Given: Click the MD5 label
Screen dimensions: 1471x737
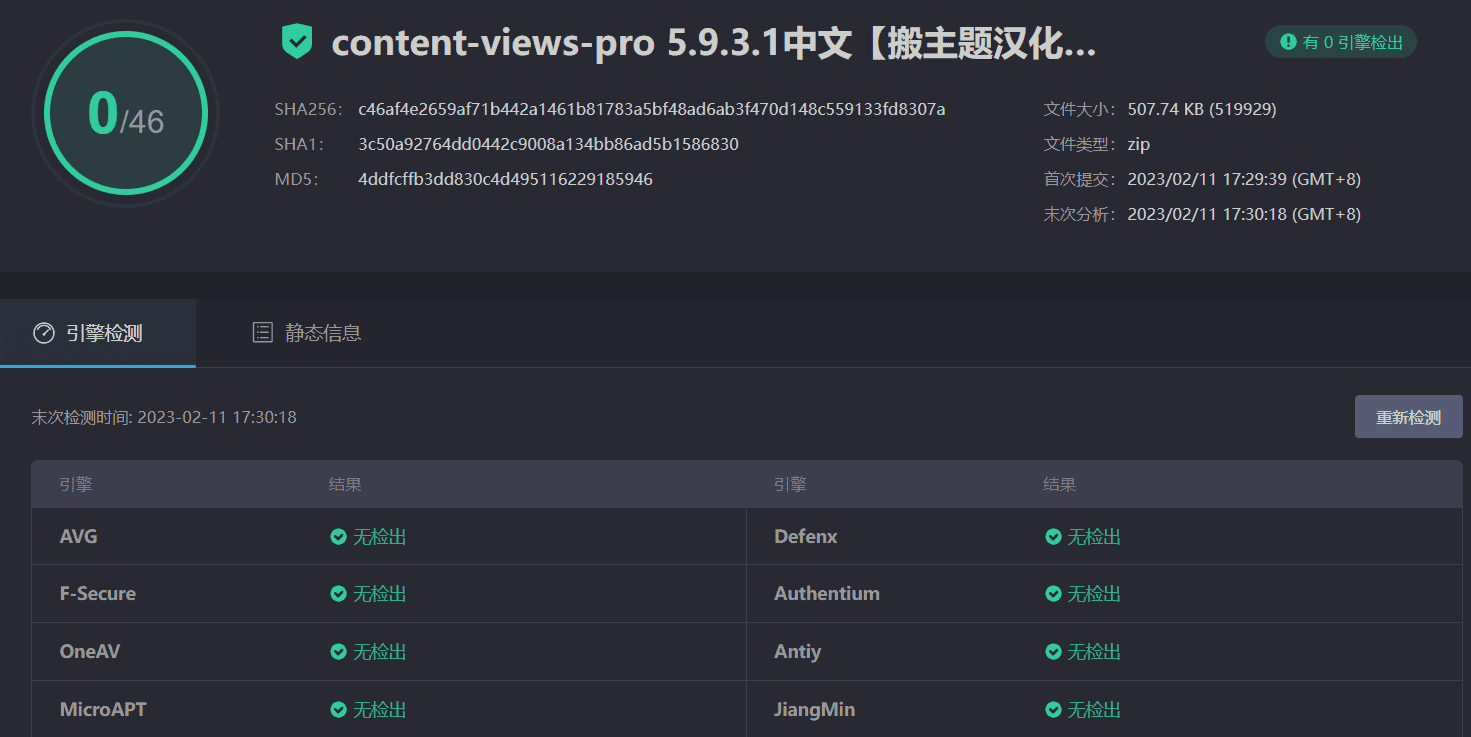Looking at the screenshot, I should pyautogui.click(x=297, y=179).
